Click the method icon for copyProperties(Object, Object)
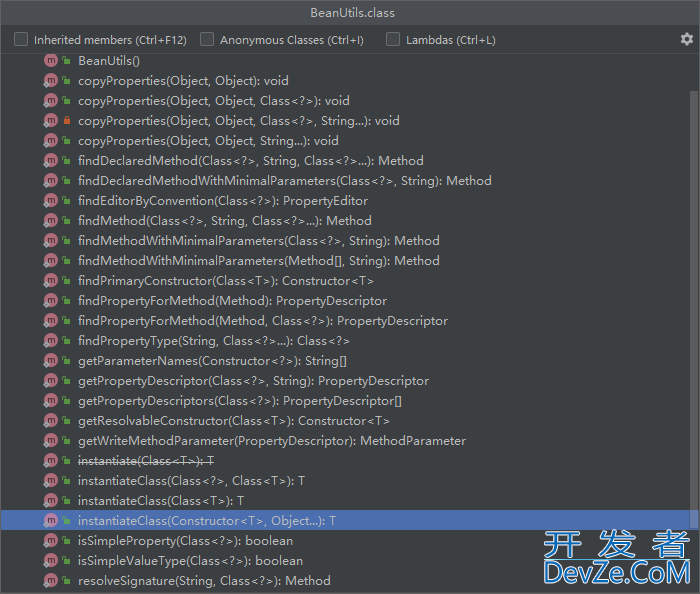This screenshot has height=594, width=700. [51, 80]
